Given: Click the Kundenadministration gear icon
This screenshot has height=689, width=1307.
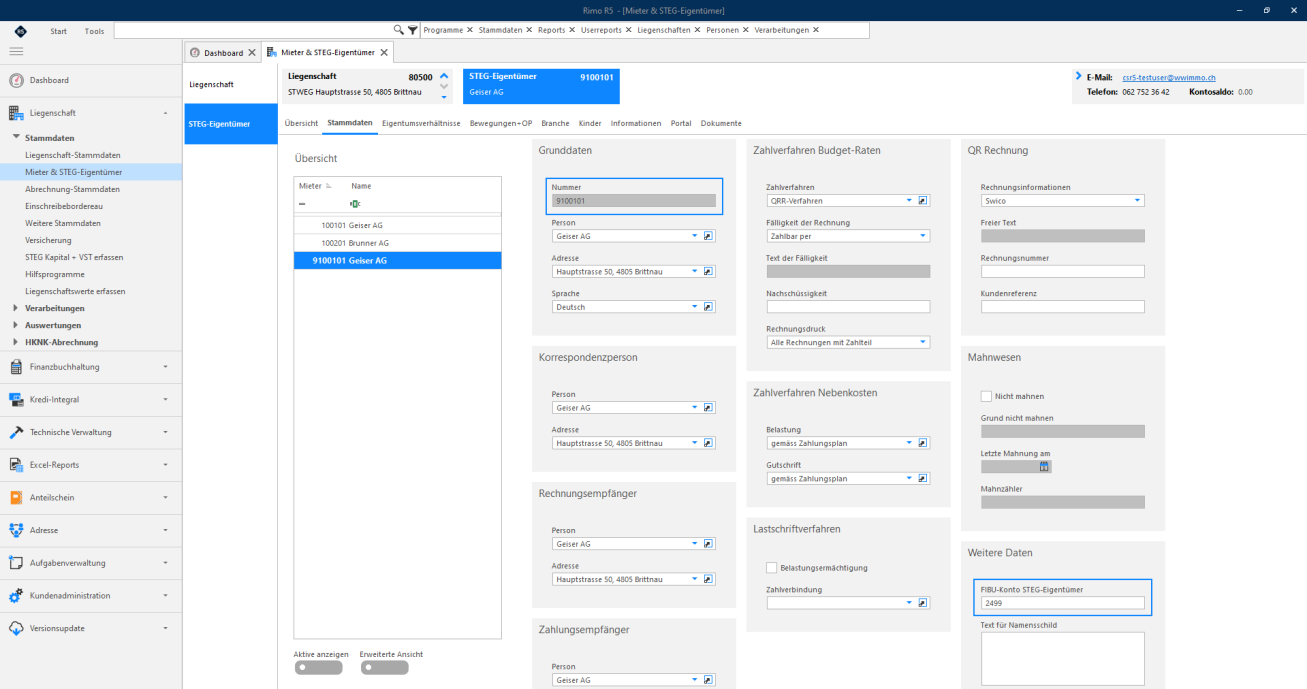Looking at the screenshot, I should (x=16, y=596).
